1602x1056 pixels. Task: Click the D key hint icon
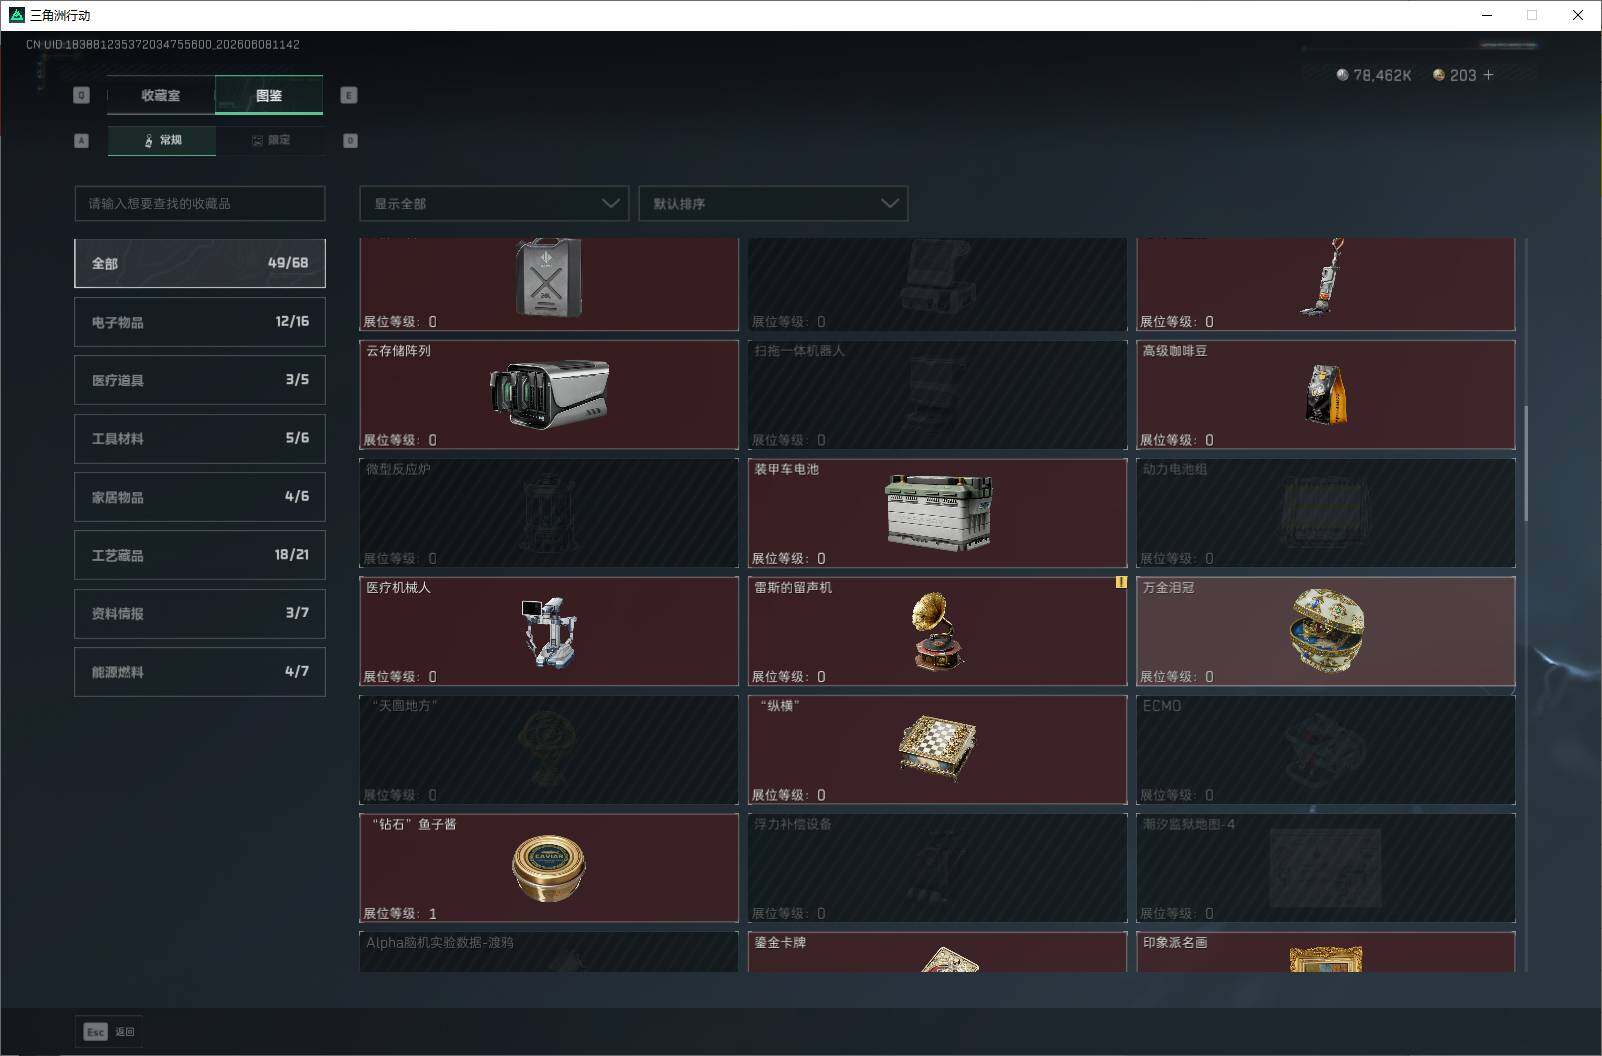tap(350, 141)
